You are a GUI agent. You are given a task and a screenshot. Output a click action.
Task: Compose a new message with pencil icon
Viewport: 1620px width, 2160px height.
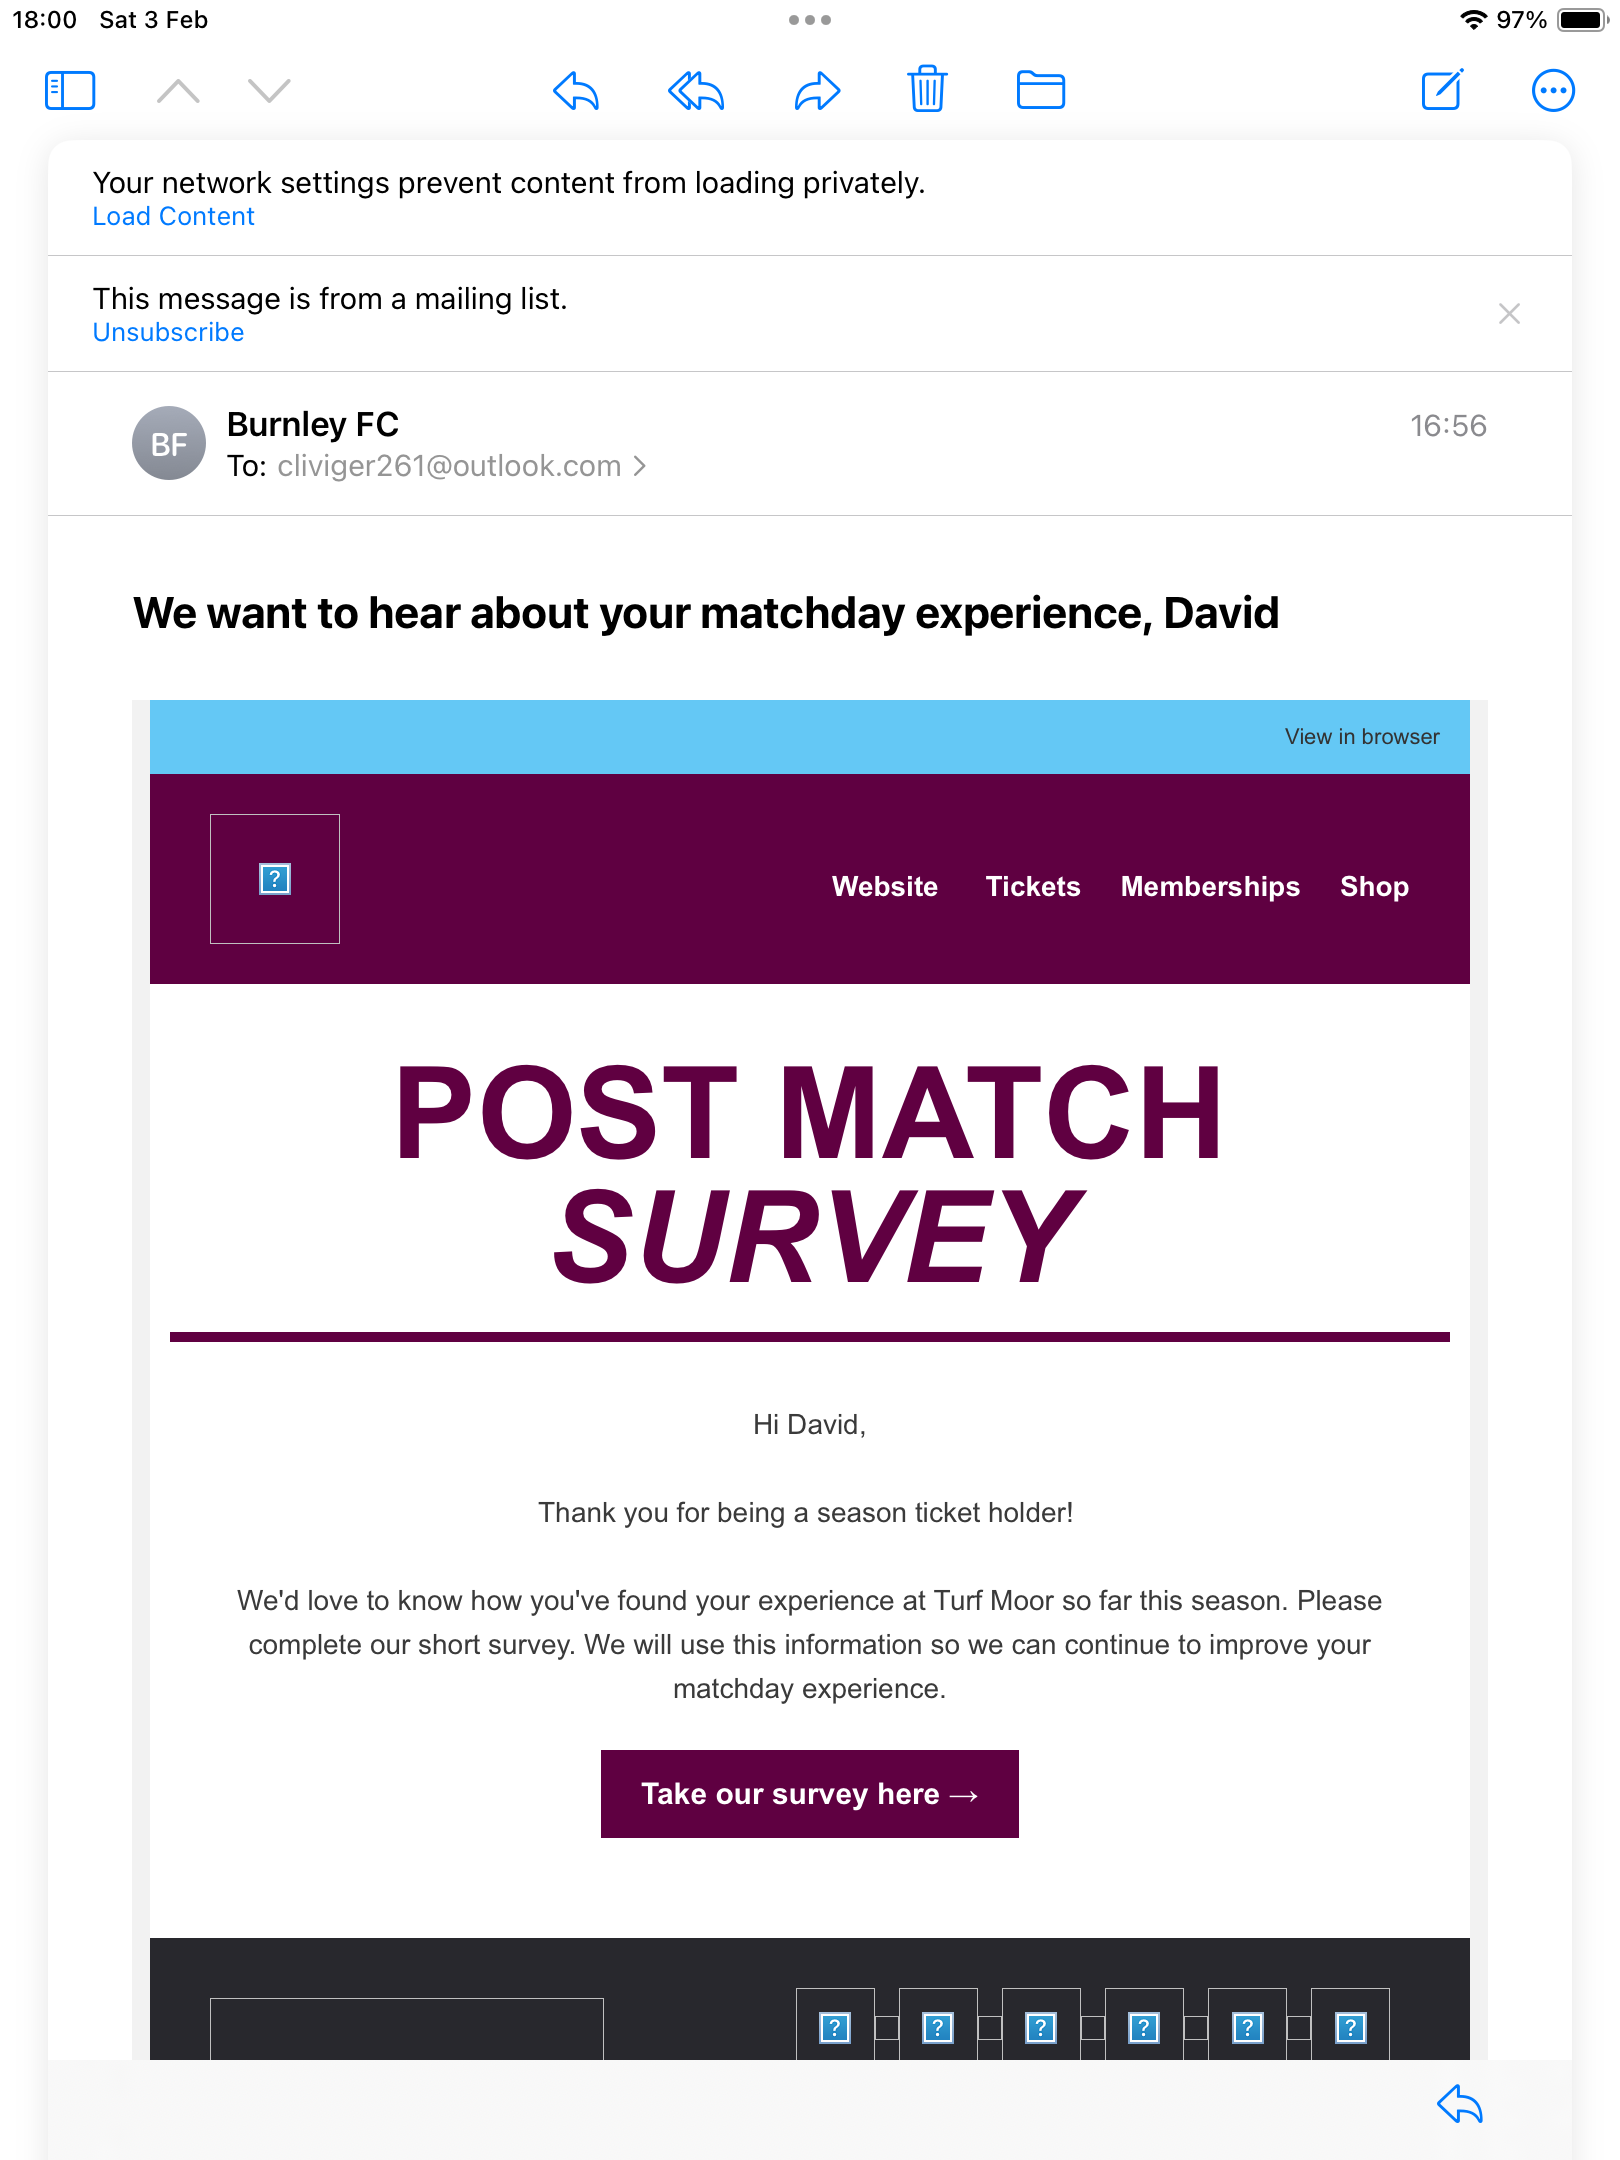point(1443,89)
